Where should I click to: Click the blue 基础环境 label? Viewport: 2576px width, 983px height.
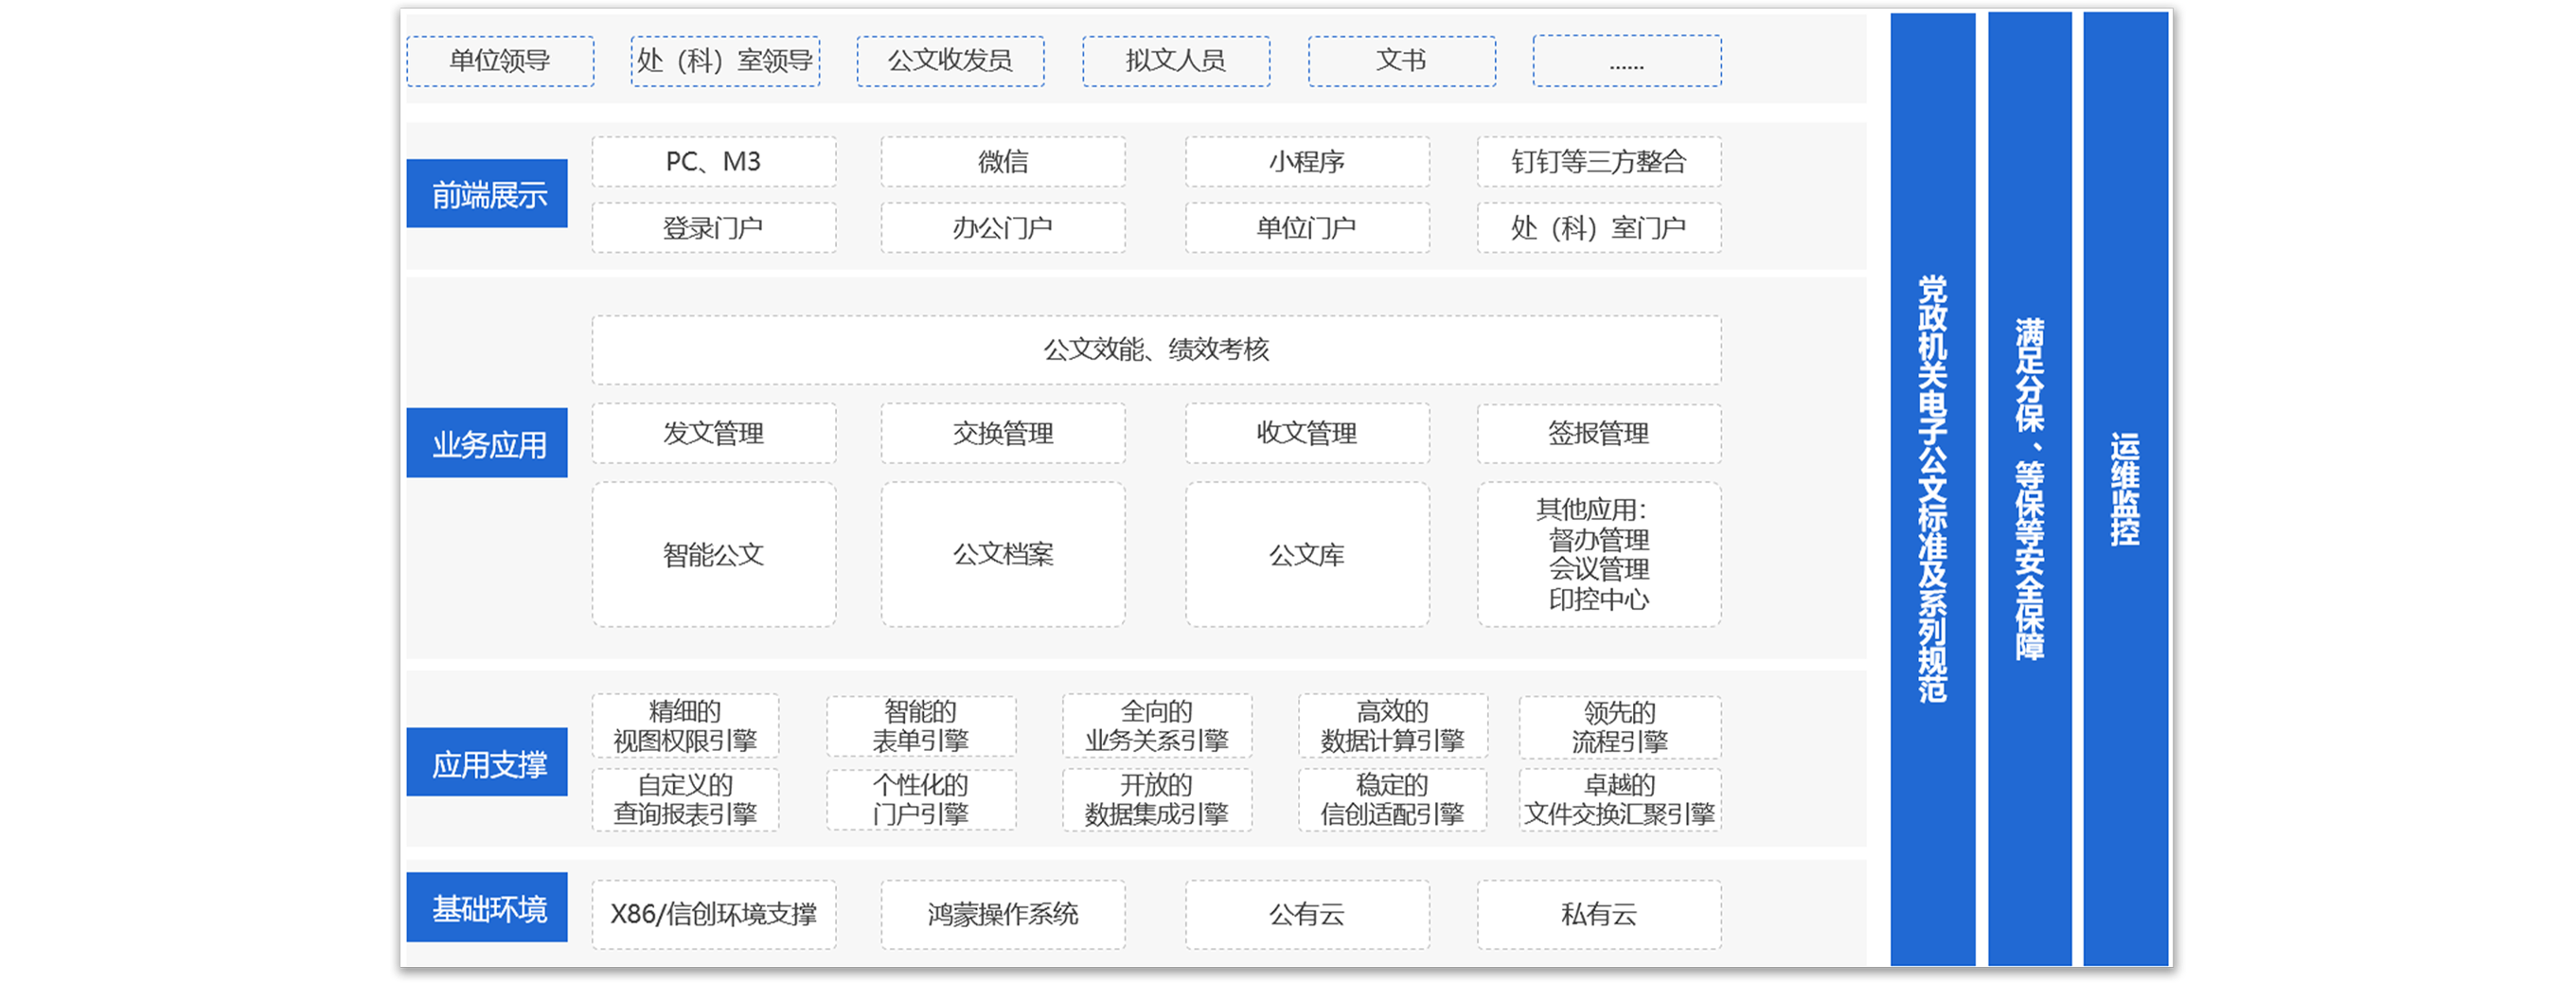click(x=487, y=907)
